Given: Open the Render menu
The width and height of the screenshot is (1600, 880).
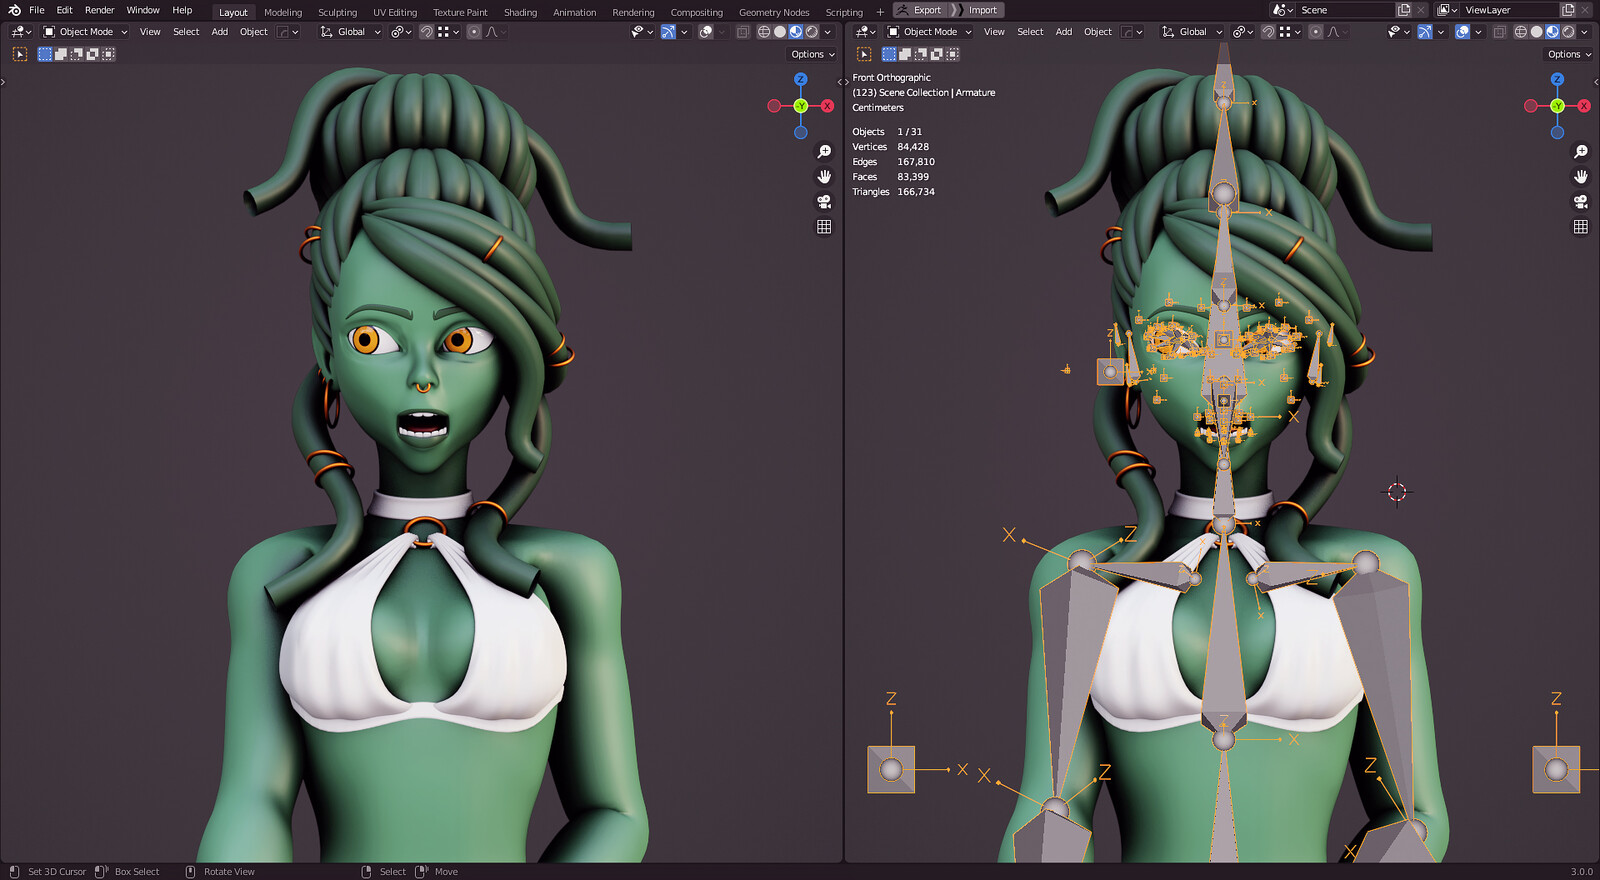Looking at the screenshot, I should pos(99,10).
